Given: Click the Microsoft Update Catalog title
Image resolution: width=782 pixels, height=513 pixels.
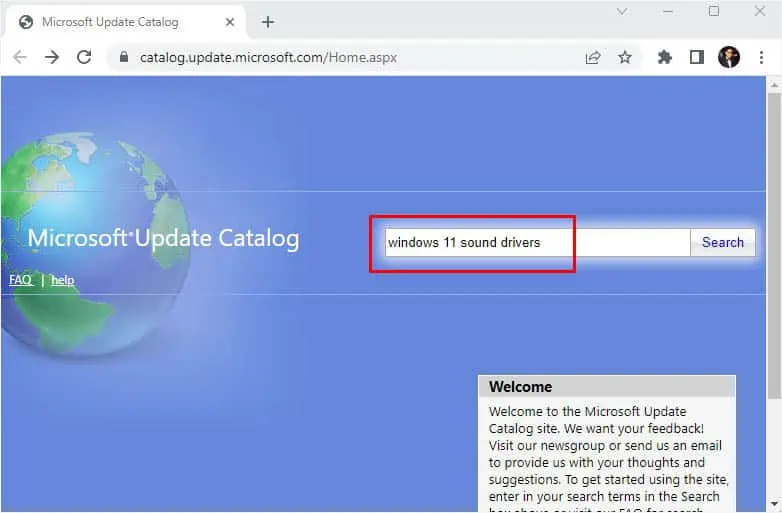Looking at the screenshot, I should 164,238.
